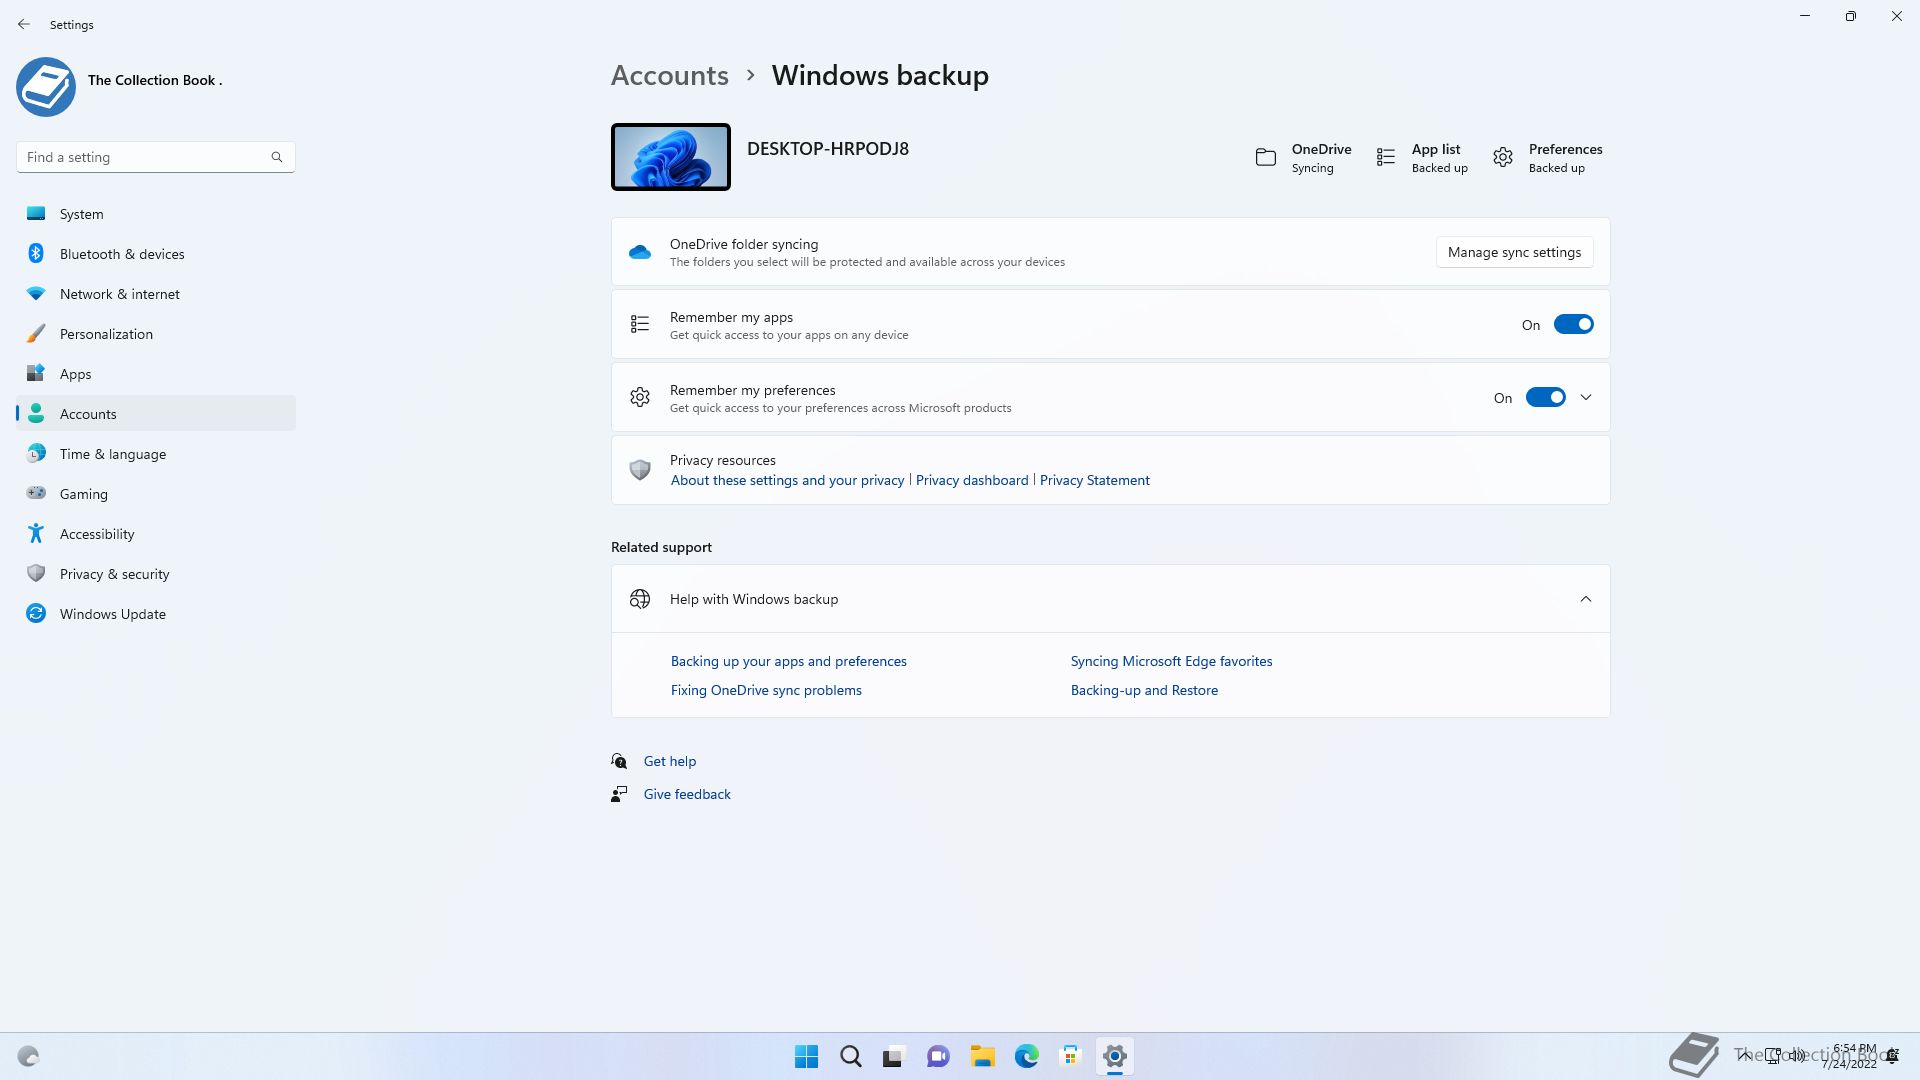Image resolution: width=1920 pixels, height=1080 pixels.
Task: Open Apps settings category
Action: [156, 374]
